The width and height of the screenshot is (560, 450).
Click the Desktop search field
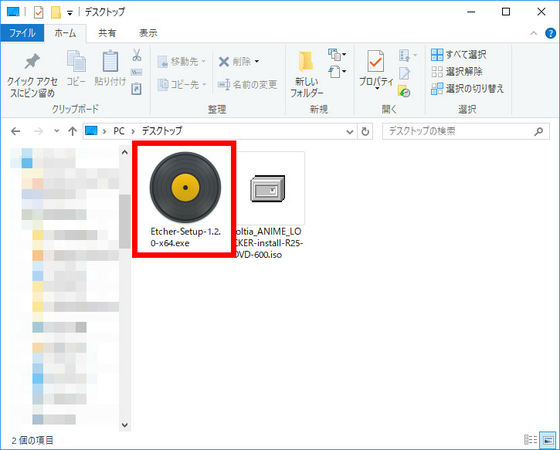(466, 131)
